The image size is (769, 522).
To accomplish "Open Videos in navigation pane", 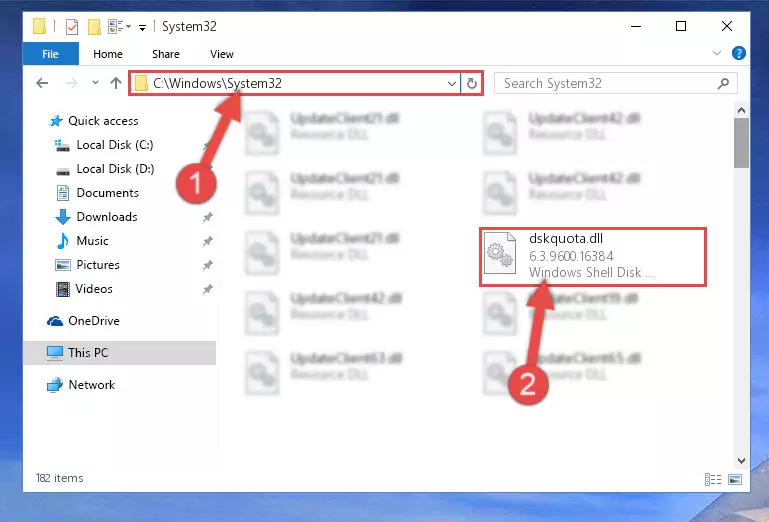I will point(94,289).
